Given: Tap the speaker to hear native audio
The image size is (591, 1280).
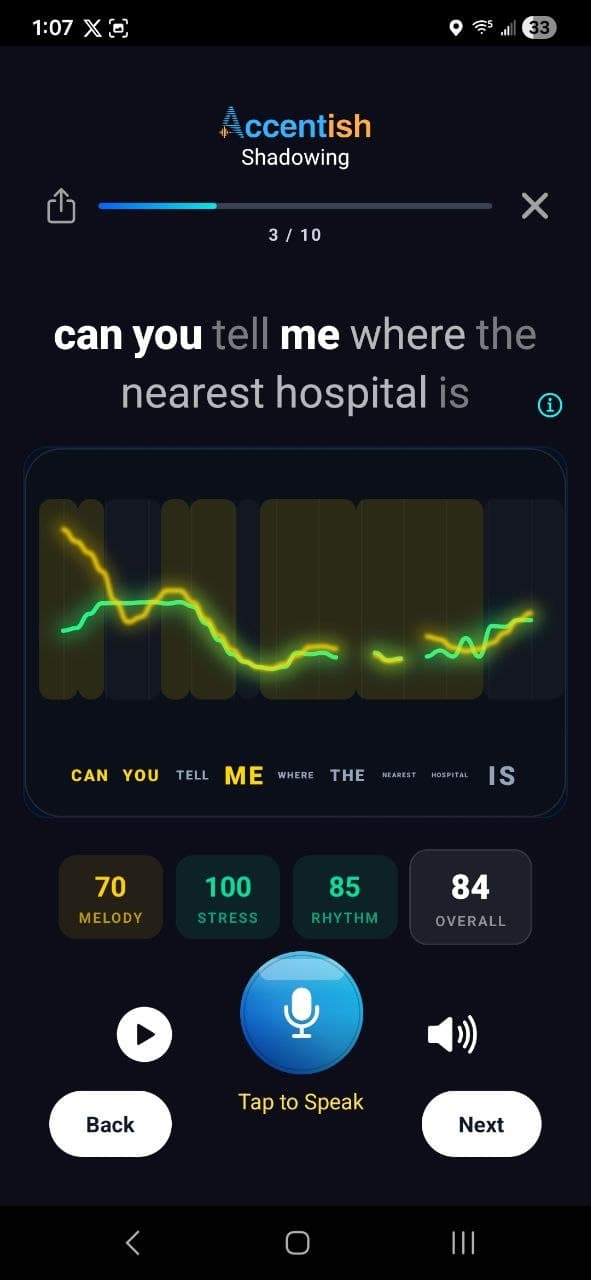Looking at the screenshot, I should pos(450,1034).
